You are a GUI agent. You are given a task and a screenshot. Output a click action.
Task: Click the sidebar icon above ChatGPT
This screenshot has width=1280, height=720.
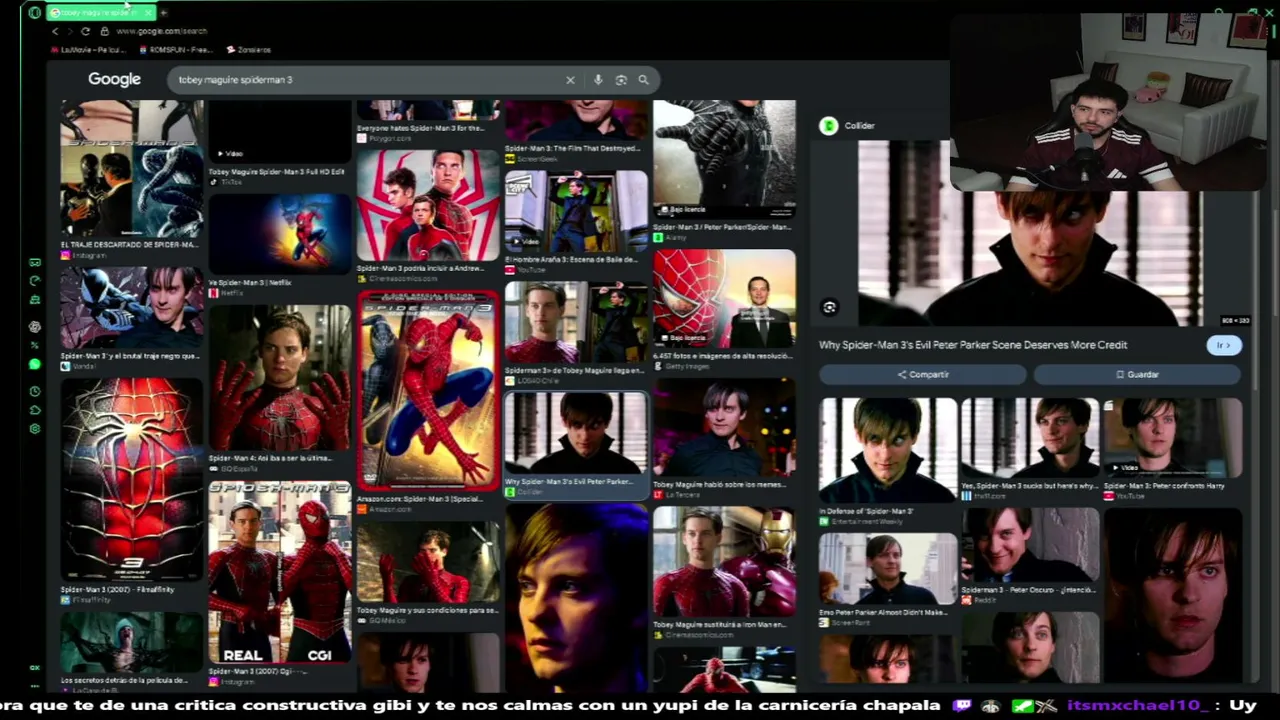(x=35, y=299)
